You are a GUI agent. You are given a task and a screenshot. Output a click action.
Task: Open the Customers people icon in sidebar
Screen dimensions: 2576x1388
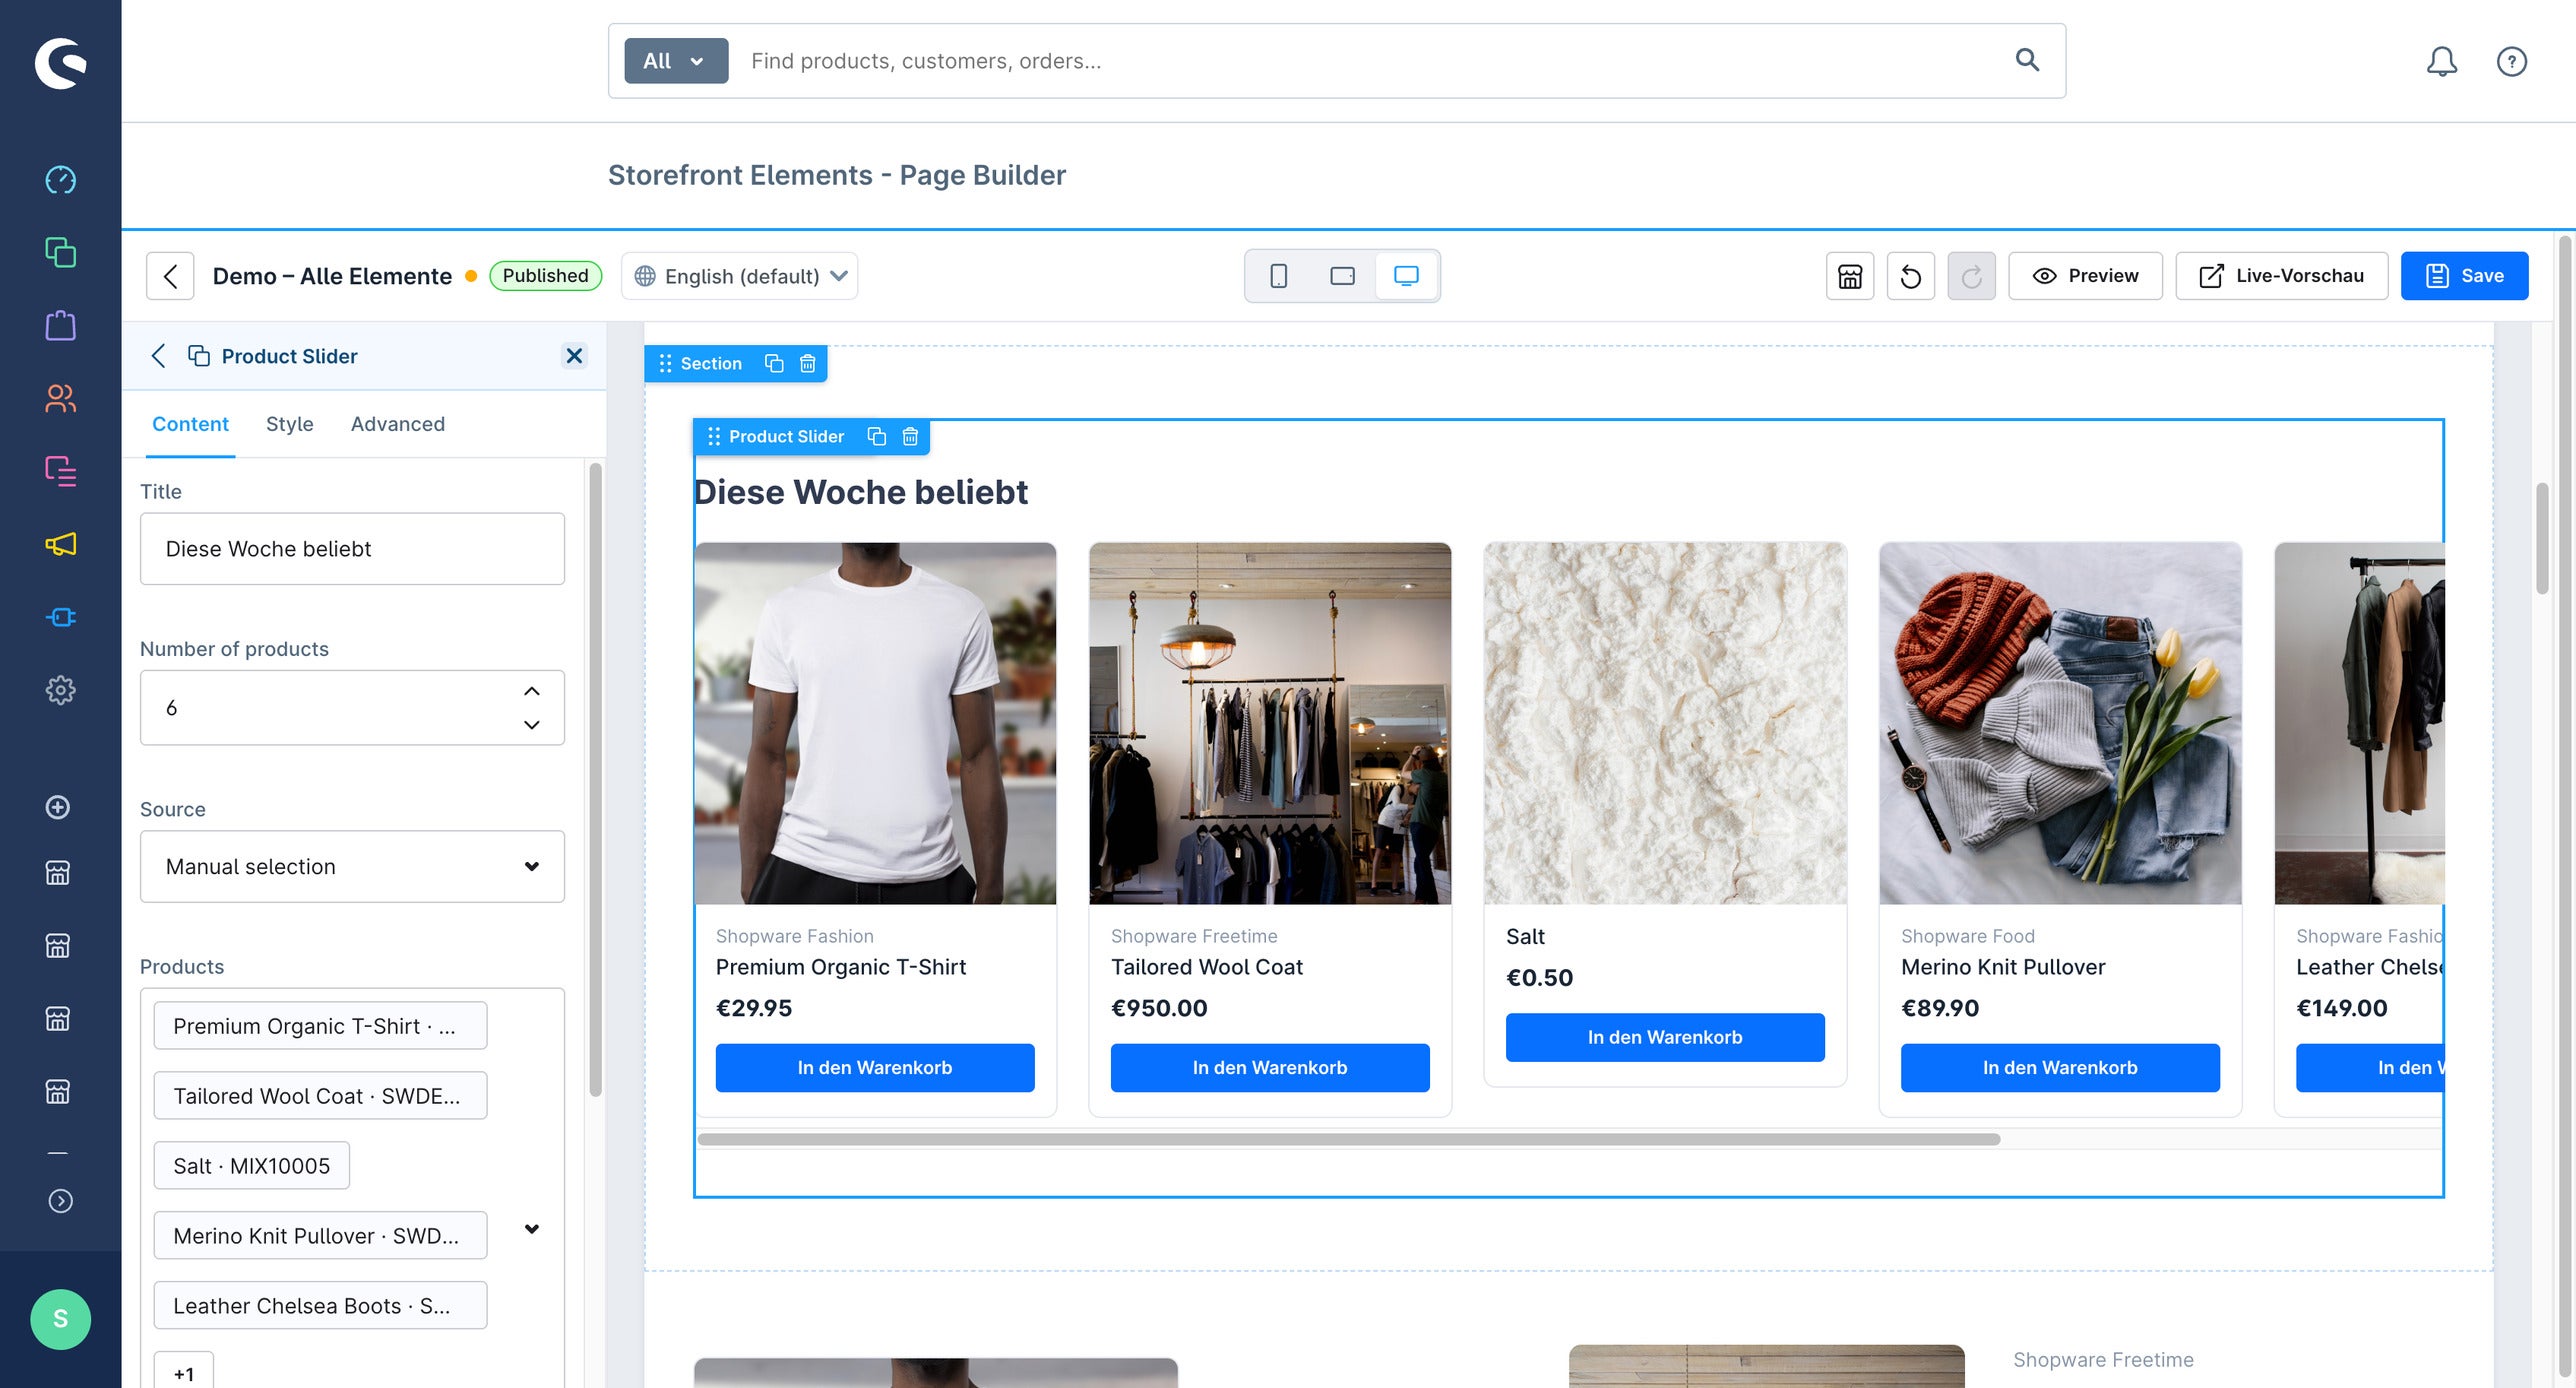click(x=60, y=399)
